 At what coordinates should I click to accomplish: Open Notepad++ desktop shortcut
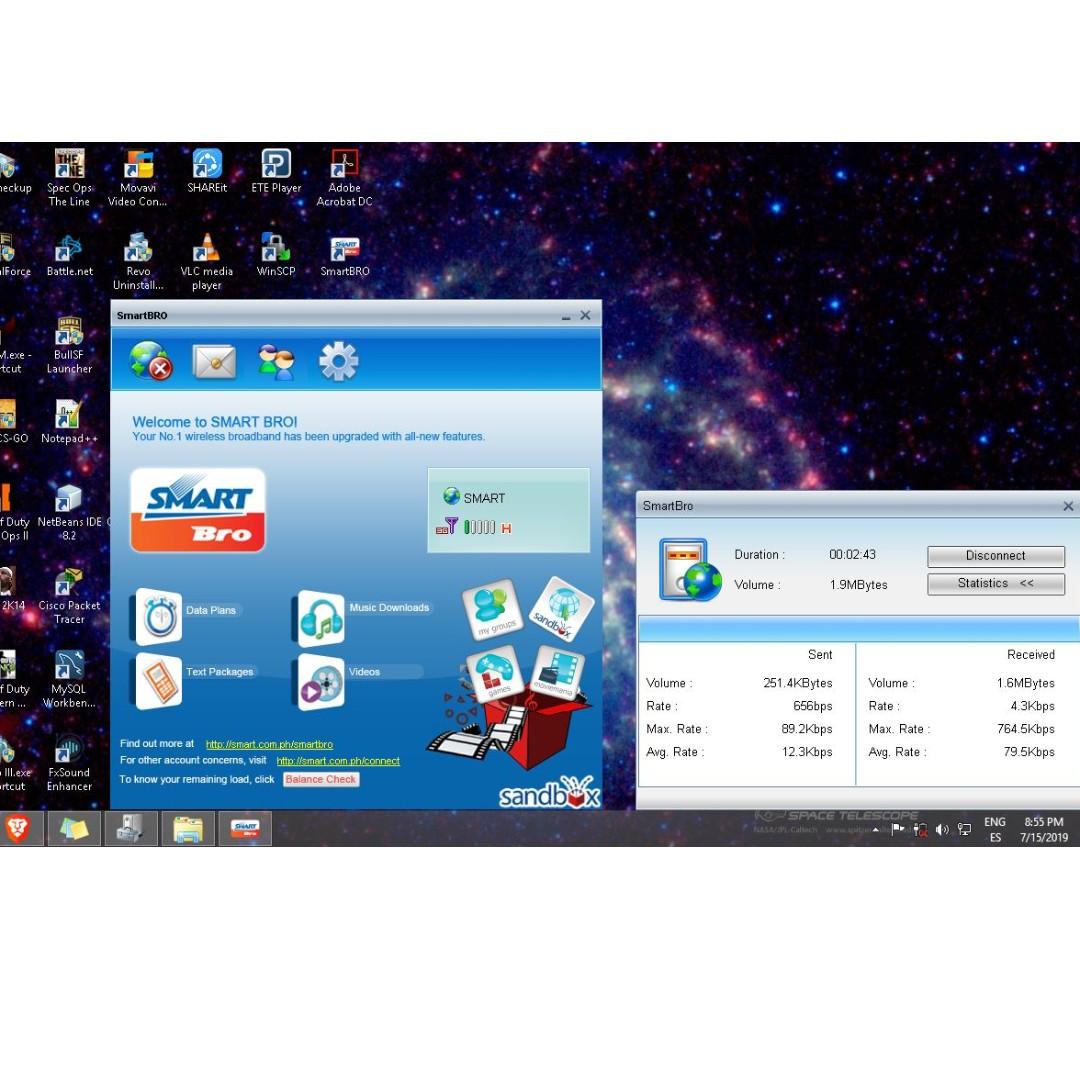coord(68,418)
